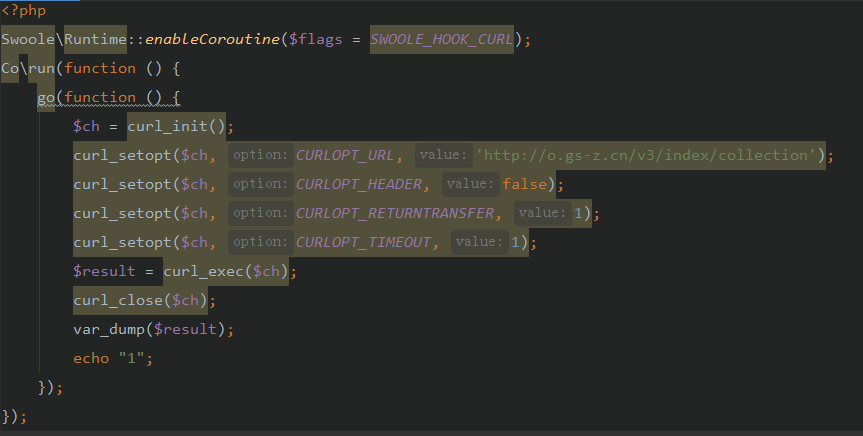Click the URL string 'http://o.gs-z.cn/v3/index/collection'
863x436 pixels.
point(646,155)
